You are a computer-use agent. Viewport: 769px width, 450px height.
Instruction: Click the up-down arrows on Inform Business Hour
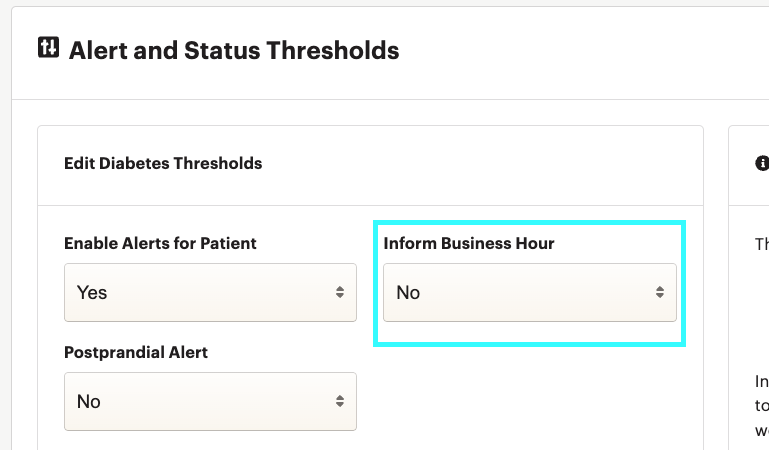[x=660, y=293]
